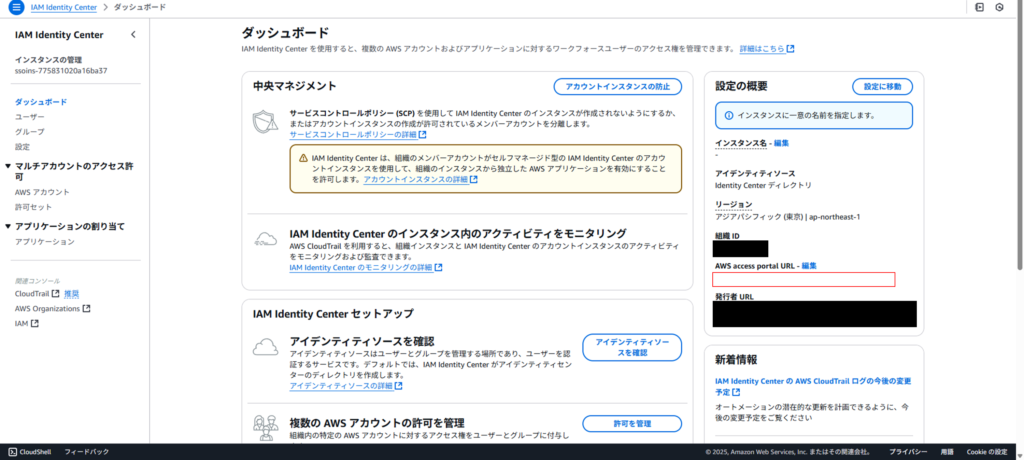This screenshot has width=1024, height=460.
Task: Open ユーザー in the sidebar
Action: point(29,117)
